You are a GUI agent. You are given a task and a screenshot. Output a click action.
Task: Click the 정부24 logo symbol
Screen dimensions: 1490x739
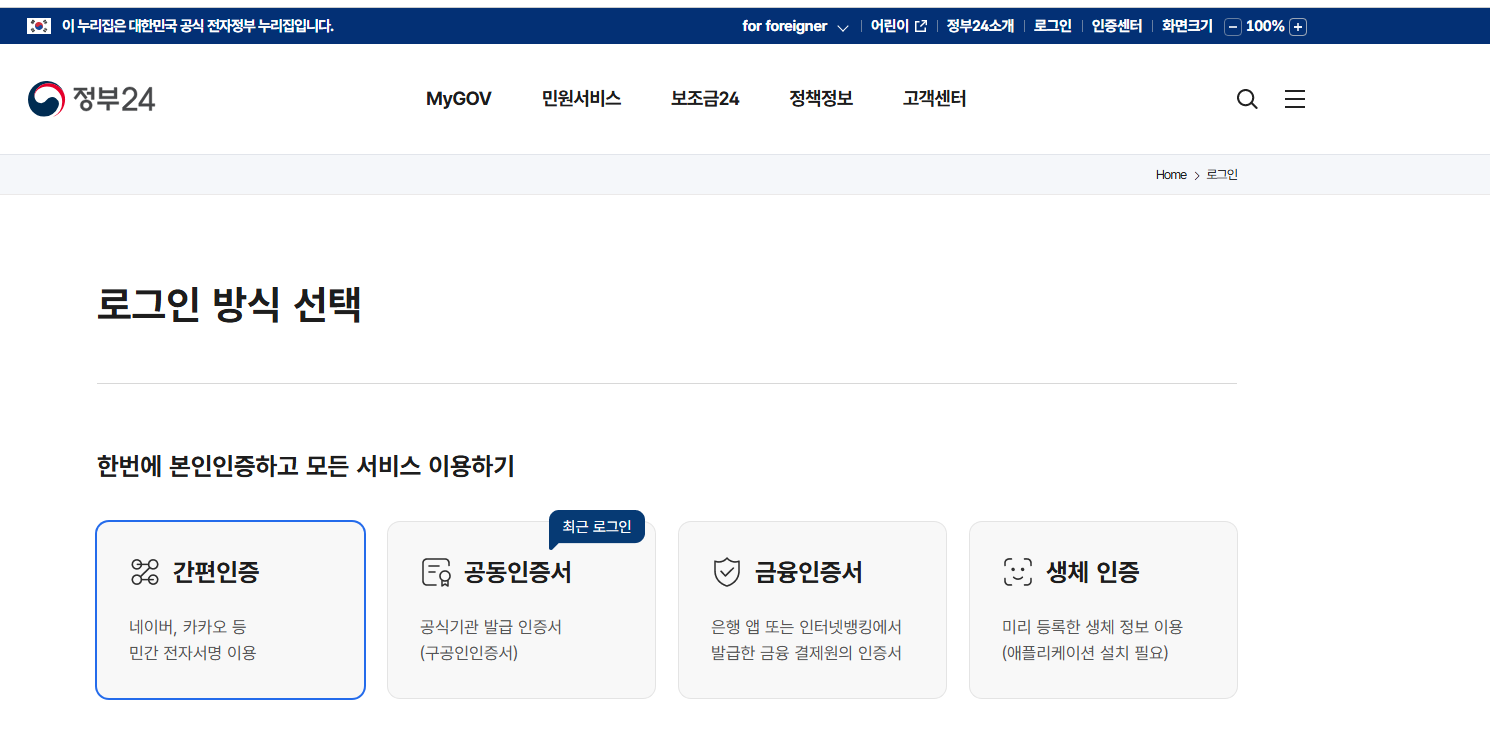pyautogui.click(x=45, y=98)
